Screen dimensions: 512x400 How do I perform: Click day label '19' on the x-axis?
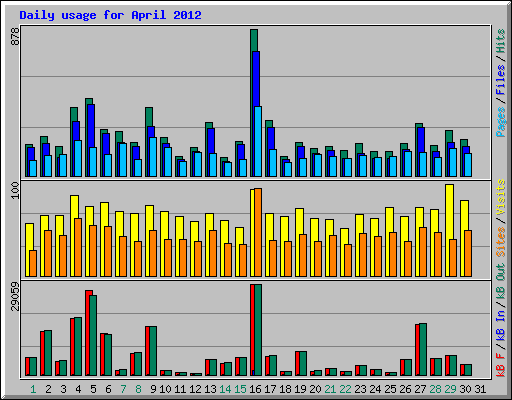[300, 389]
